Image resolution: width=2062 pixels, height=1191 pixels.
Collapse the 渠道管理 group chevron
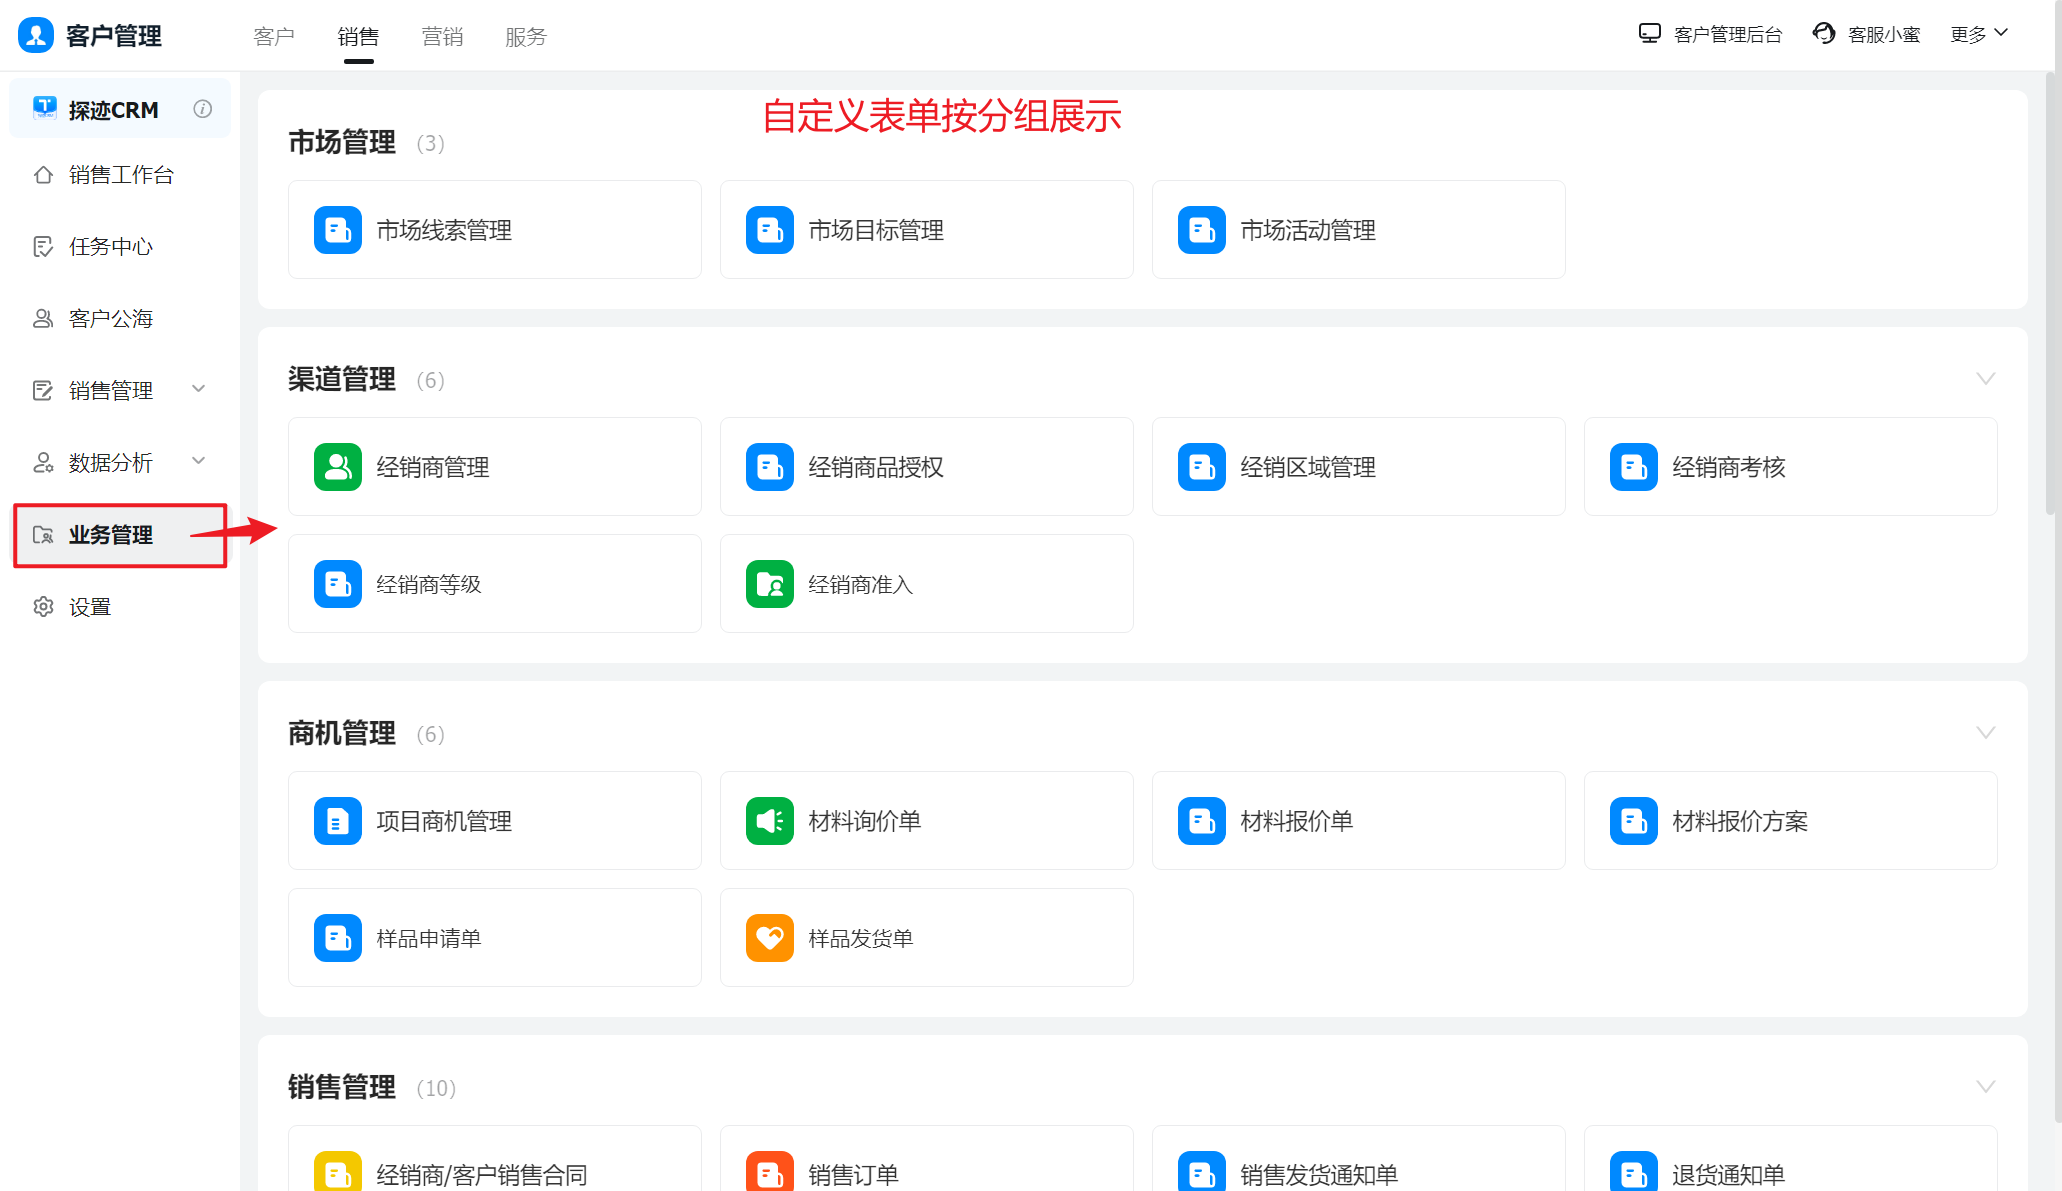[1985, 379]
